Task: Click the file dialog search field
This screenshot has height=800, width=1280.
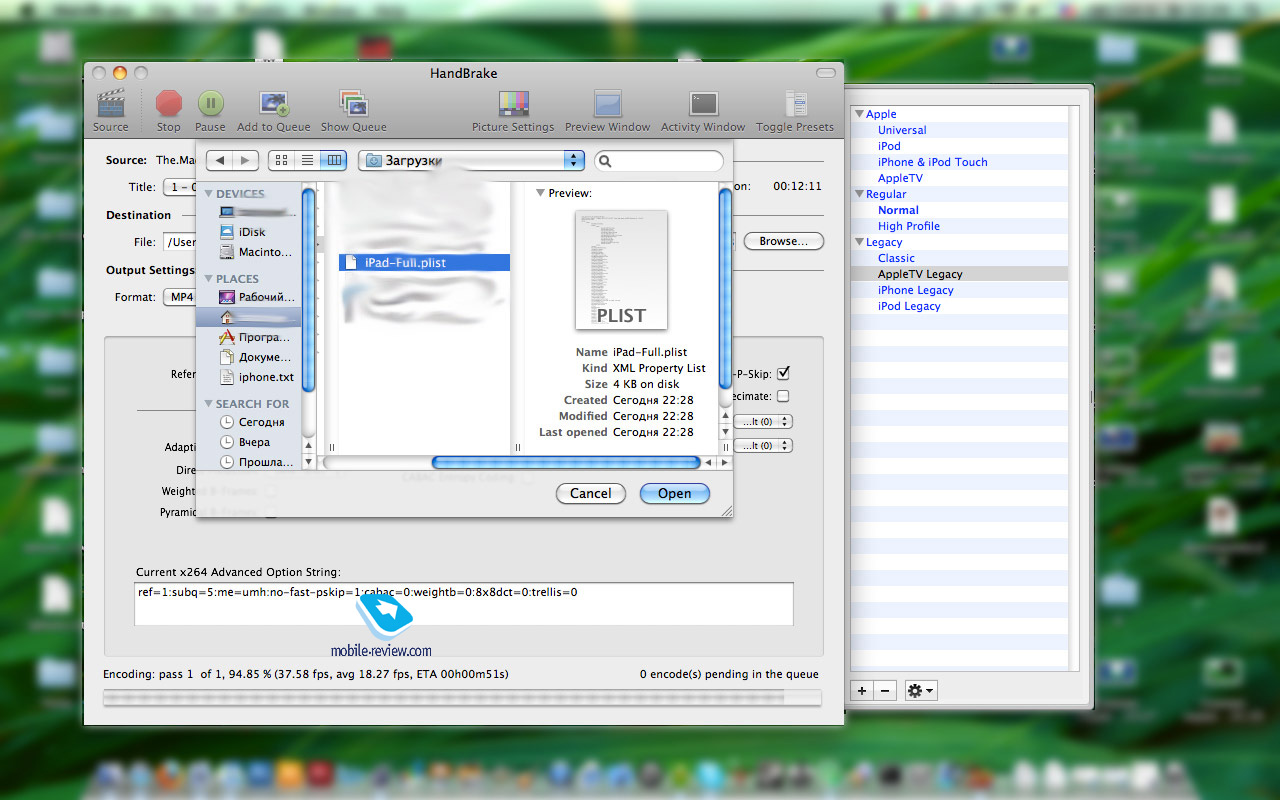Action: (x=659, y=161)
